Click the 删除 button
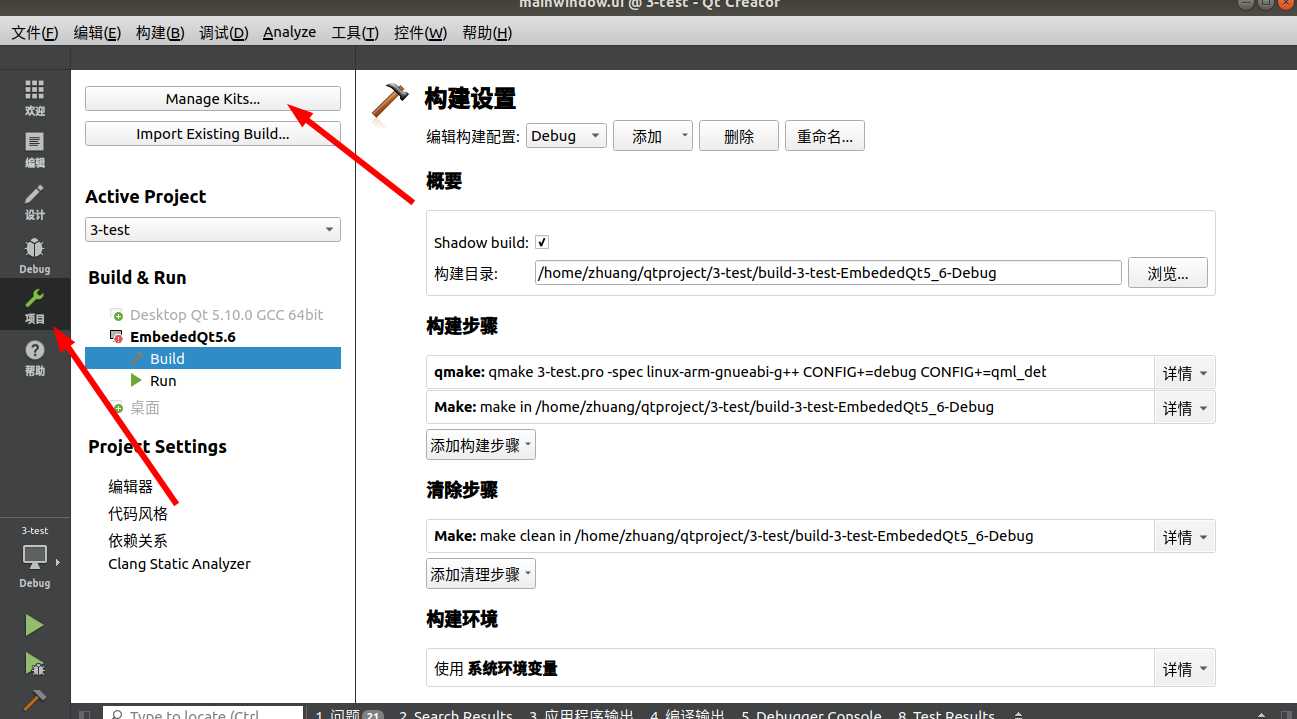1297x719 pixels. [739, 136]
